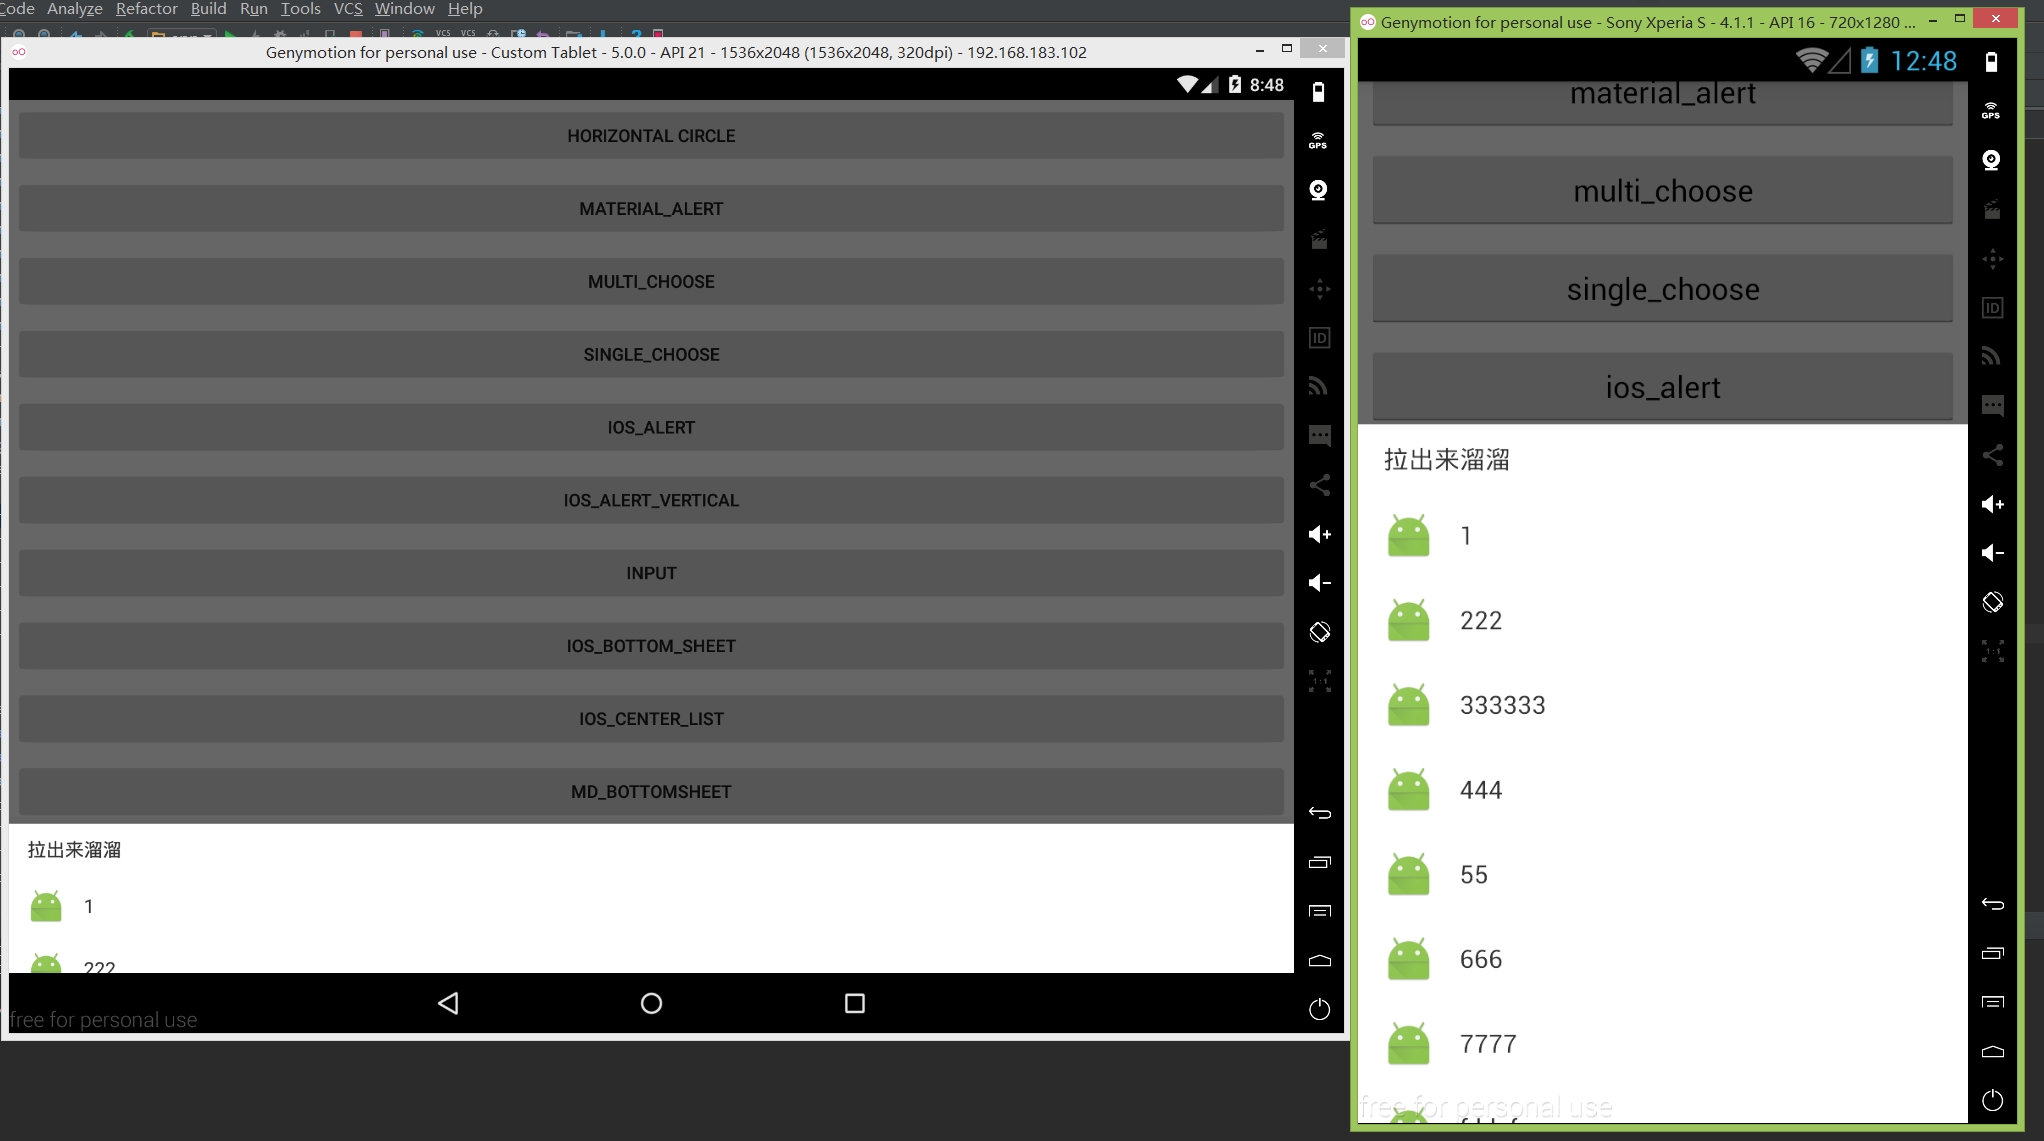Screen dimensions: 2044x1141
Task: Open the Tools menu
Action: (x=300, y=9)
